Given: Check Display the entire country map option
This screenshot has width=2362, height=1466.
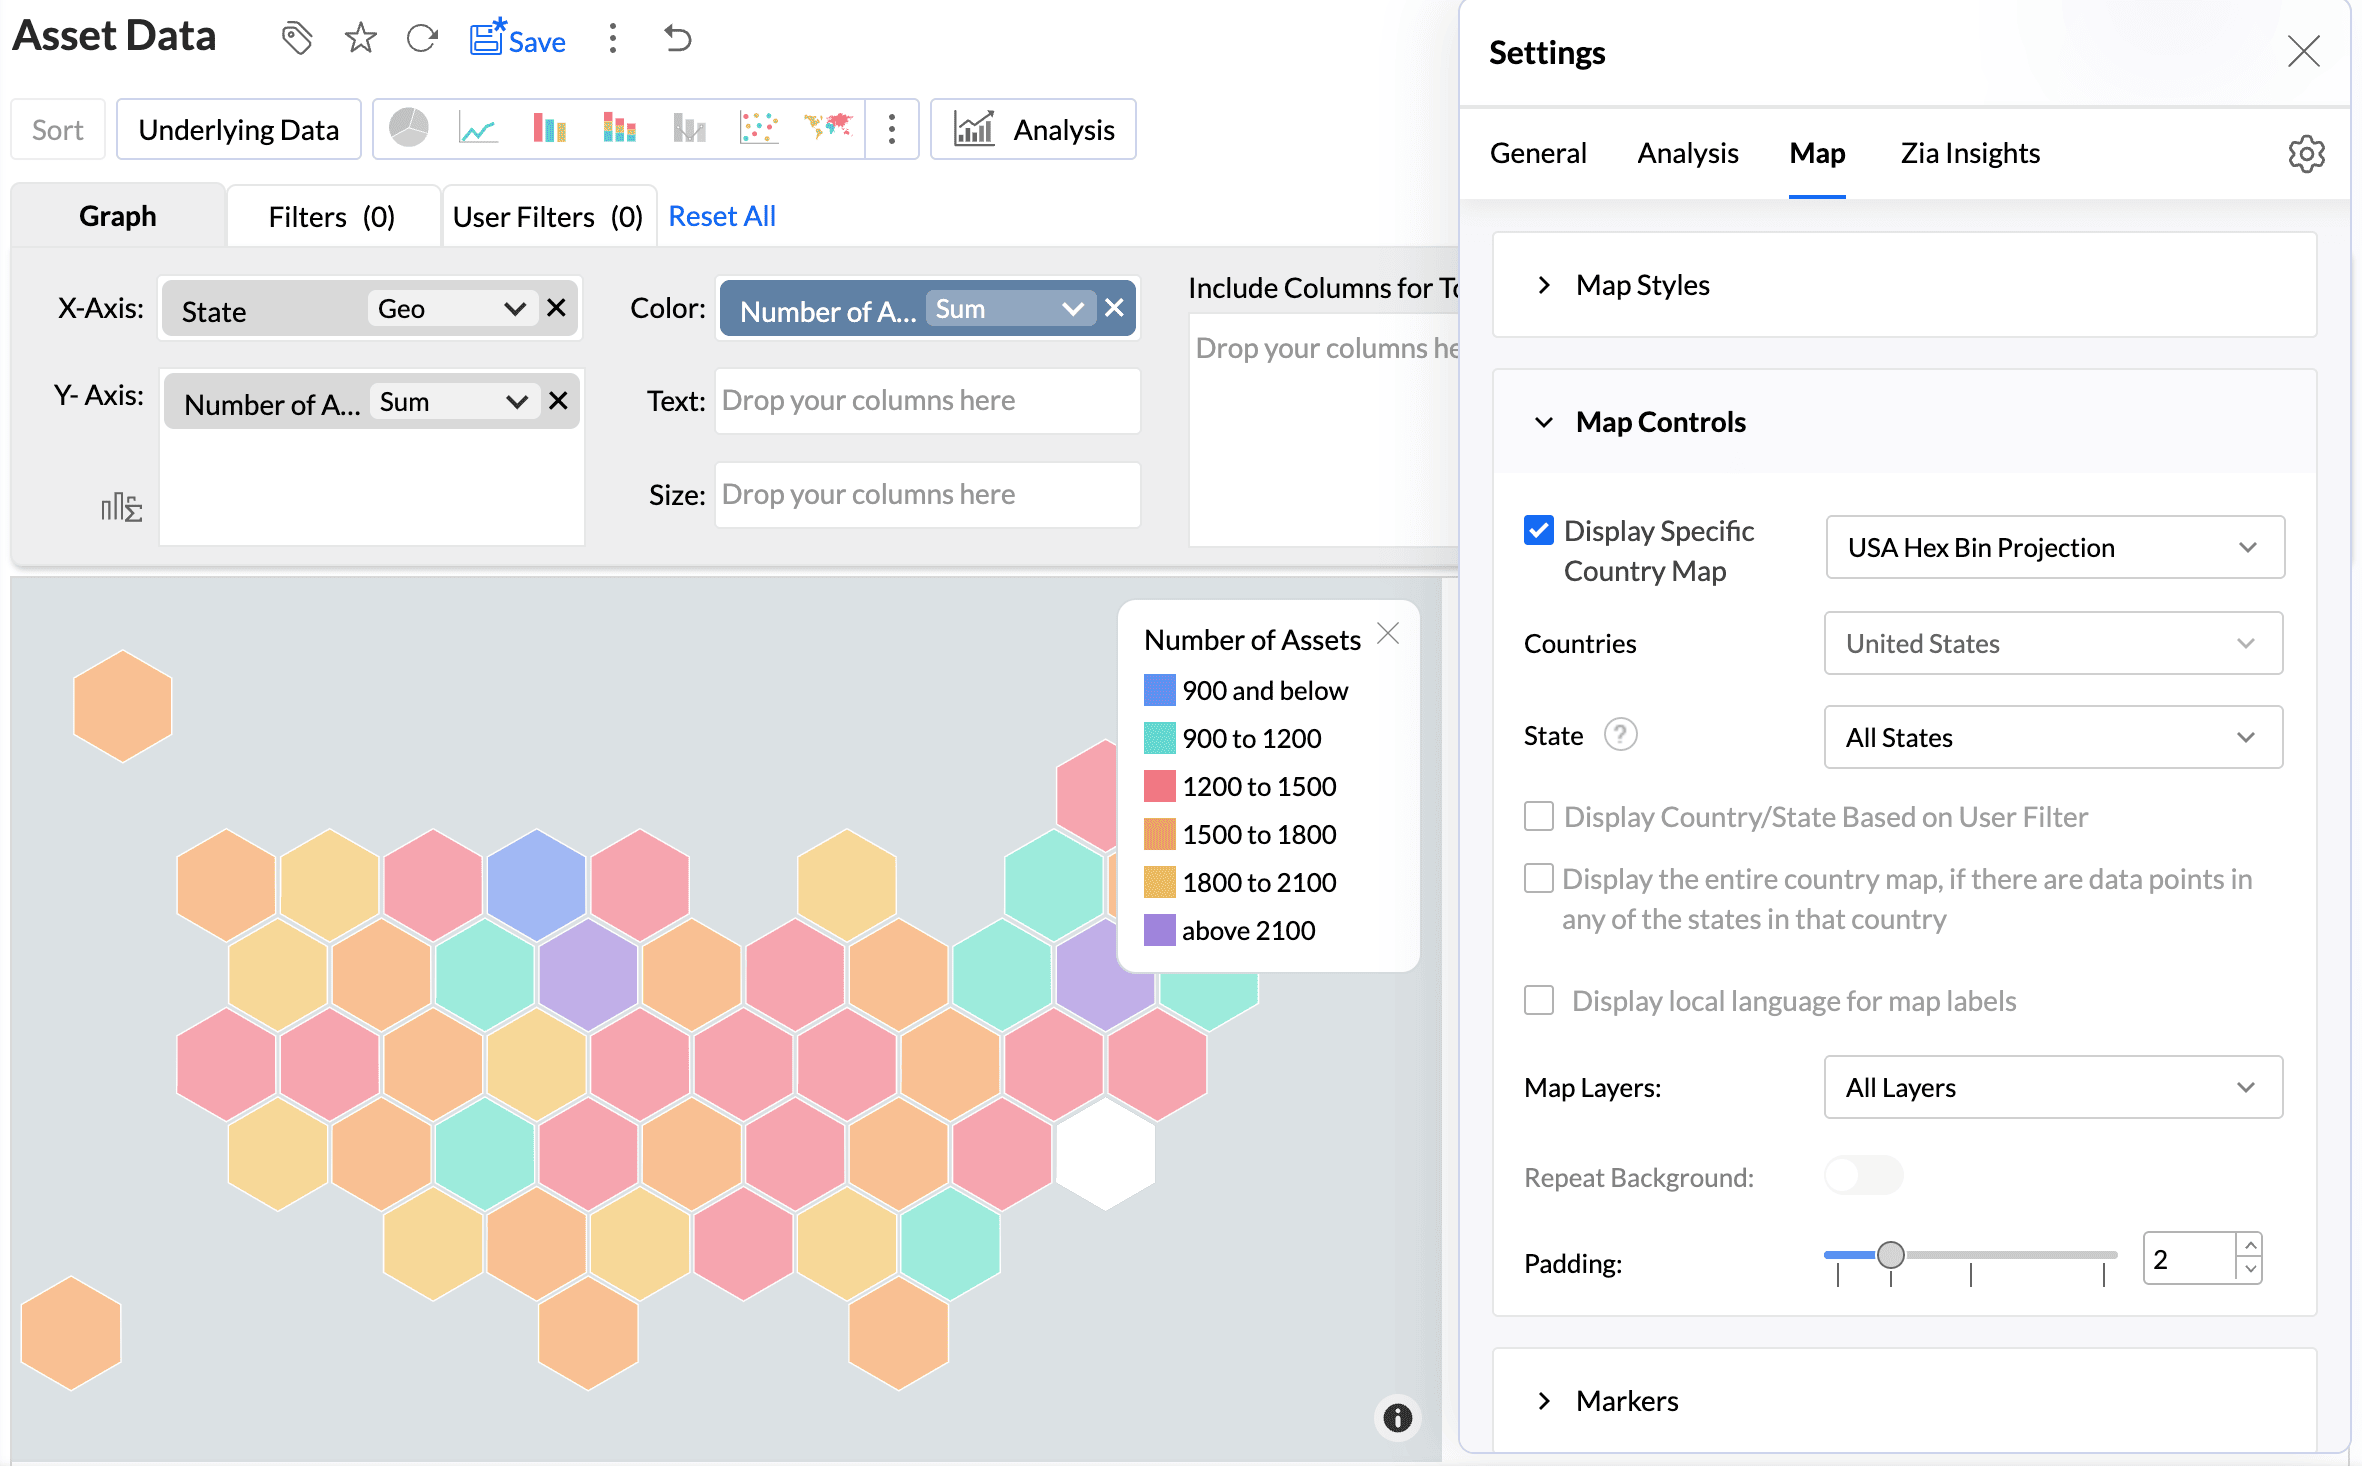Looking at the screenshot, I should point(1539,878).
